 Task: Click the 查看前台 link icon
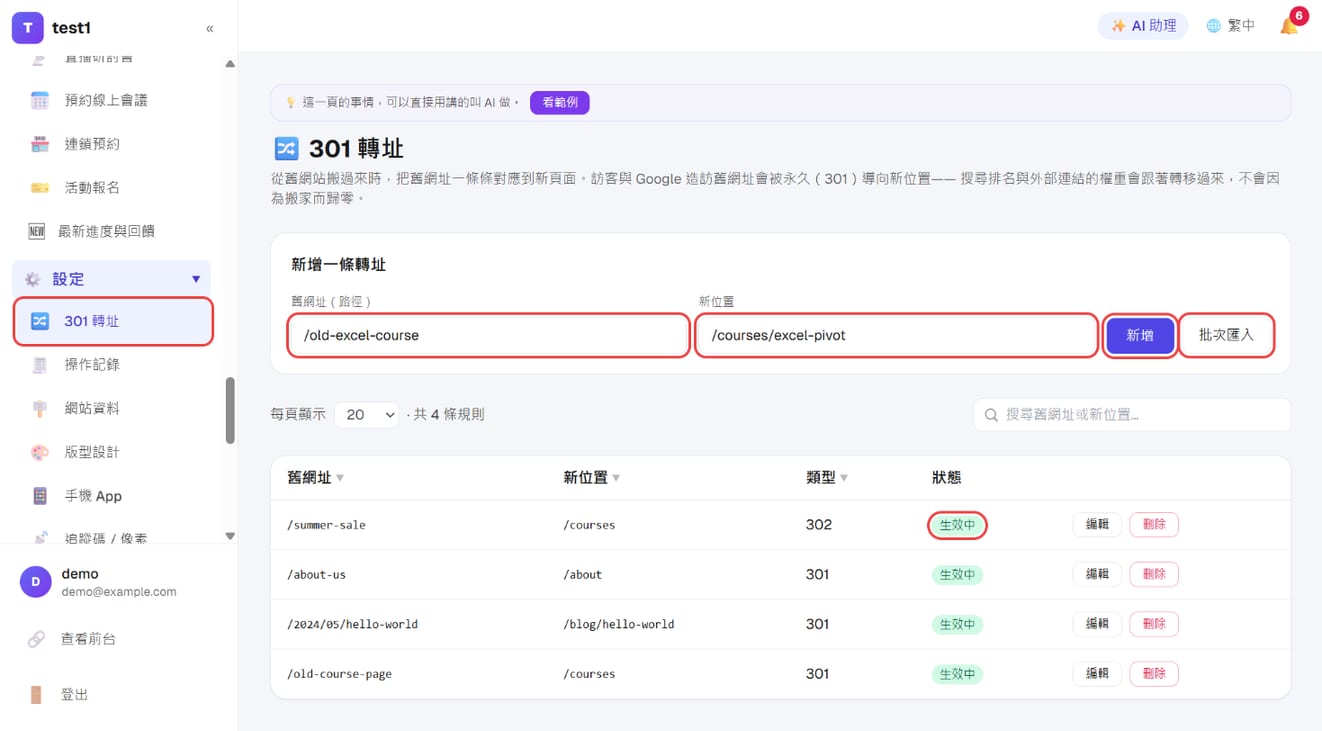(36, 639)
